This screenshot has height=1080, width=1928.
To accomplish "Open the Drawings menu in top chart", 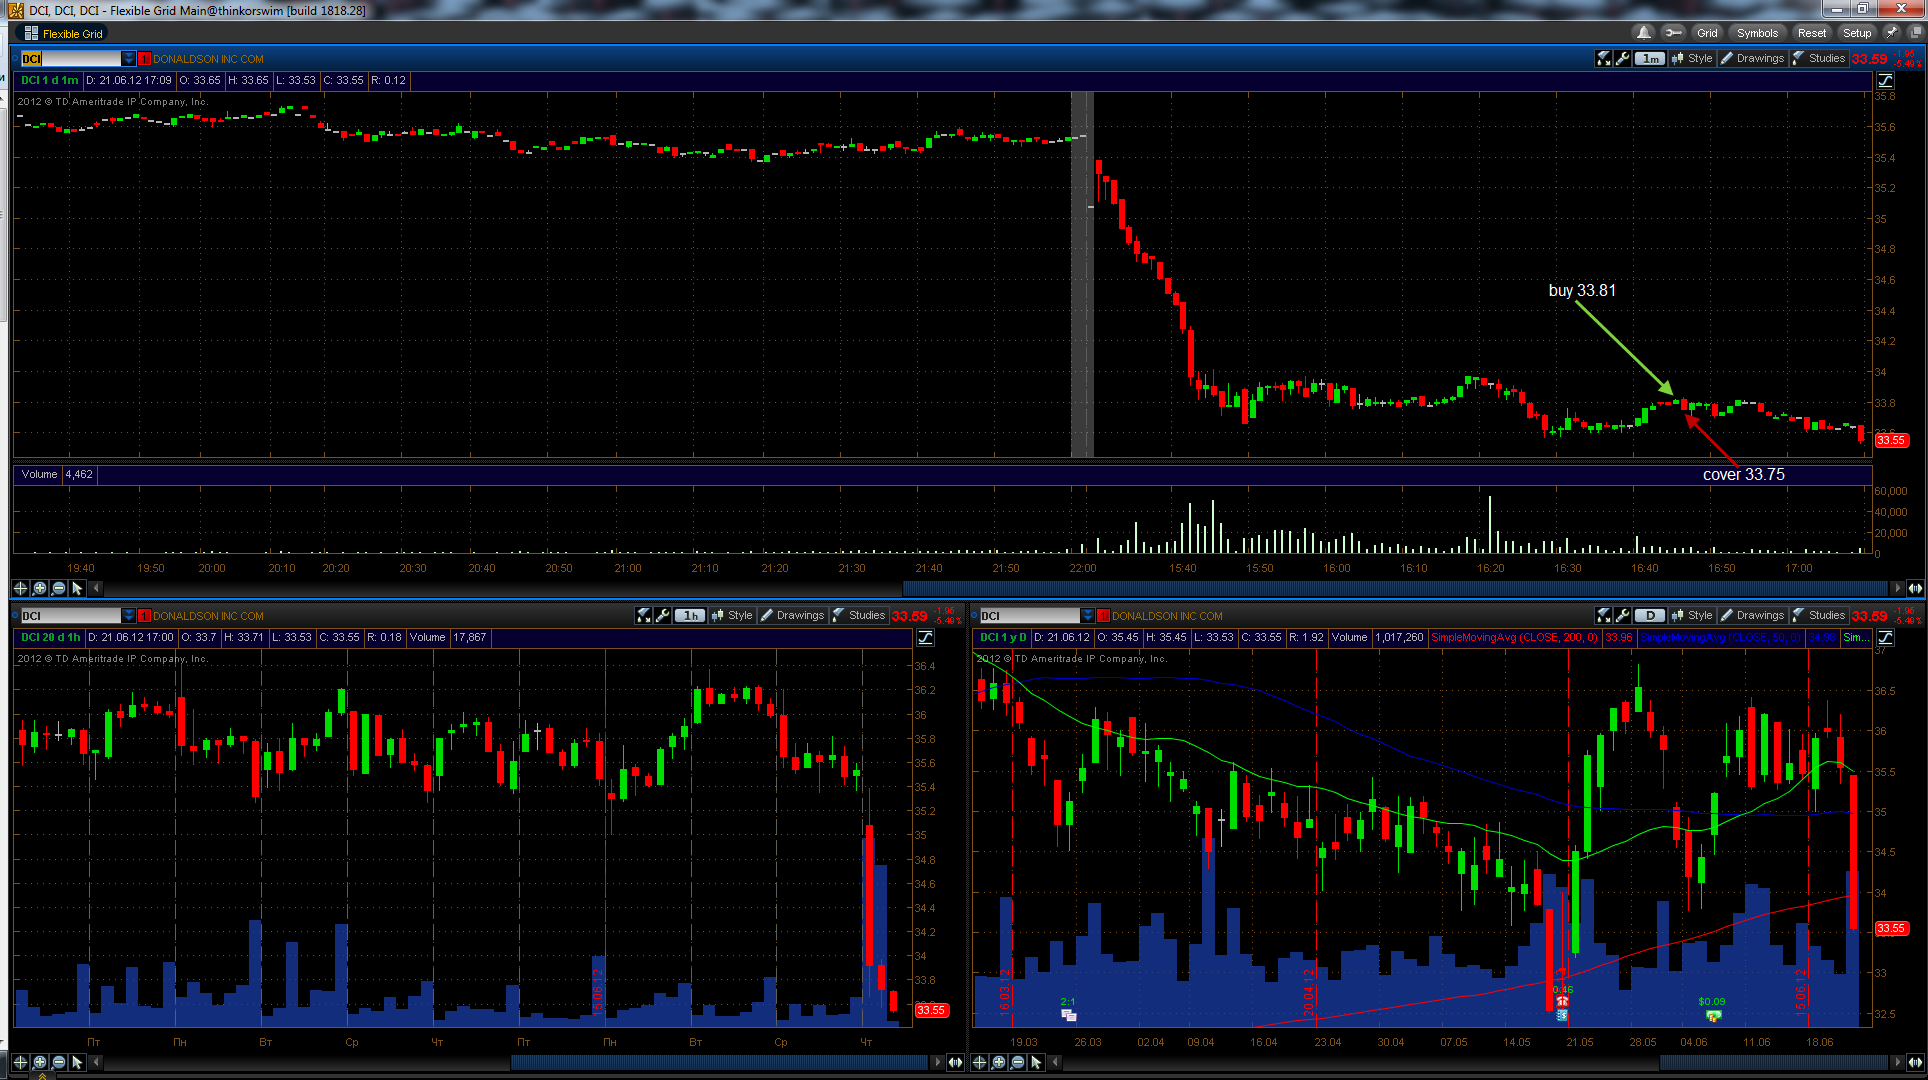I will (x=1753, y=59).
